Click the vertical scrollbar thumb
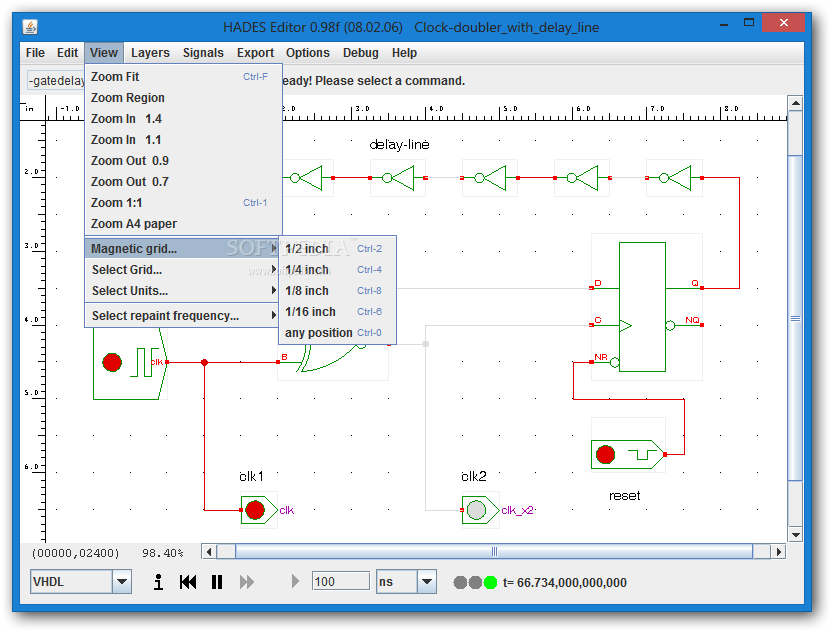Image resolution: width=832 pixels, height=632 pixels. (795, 318)
